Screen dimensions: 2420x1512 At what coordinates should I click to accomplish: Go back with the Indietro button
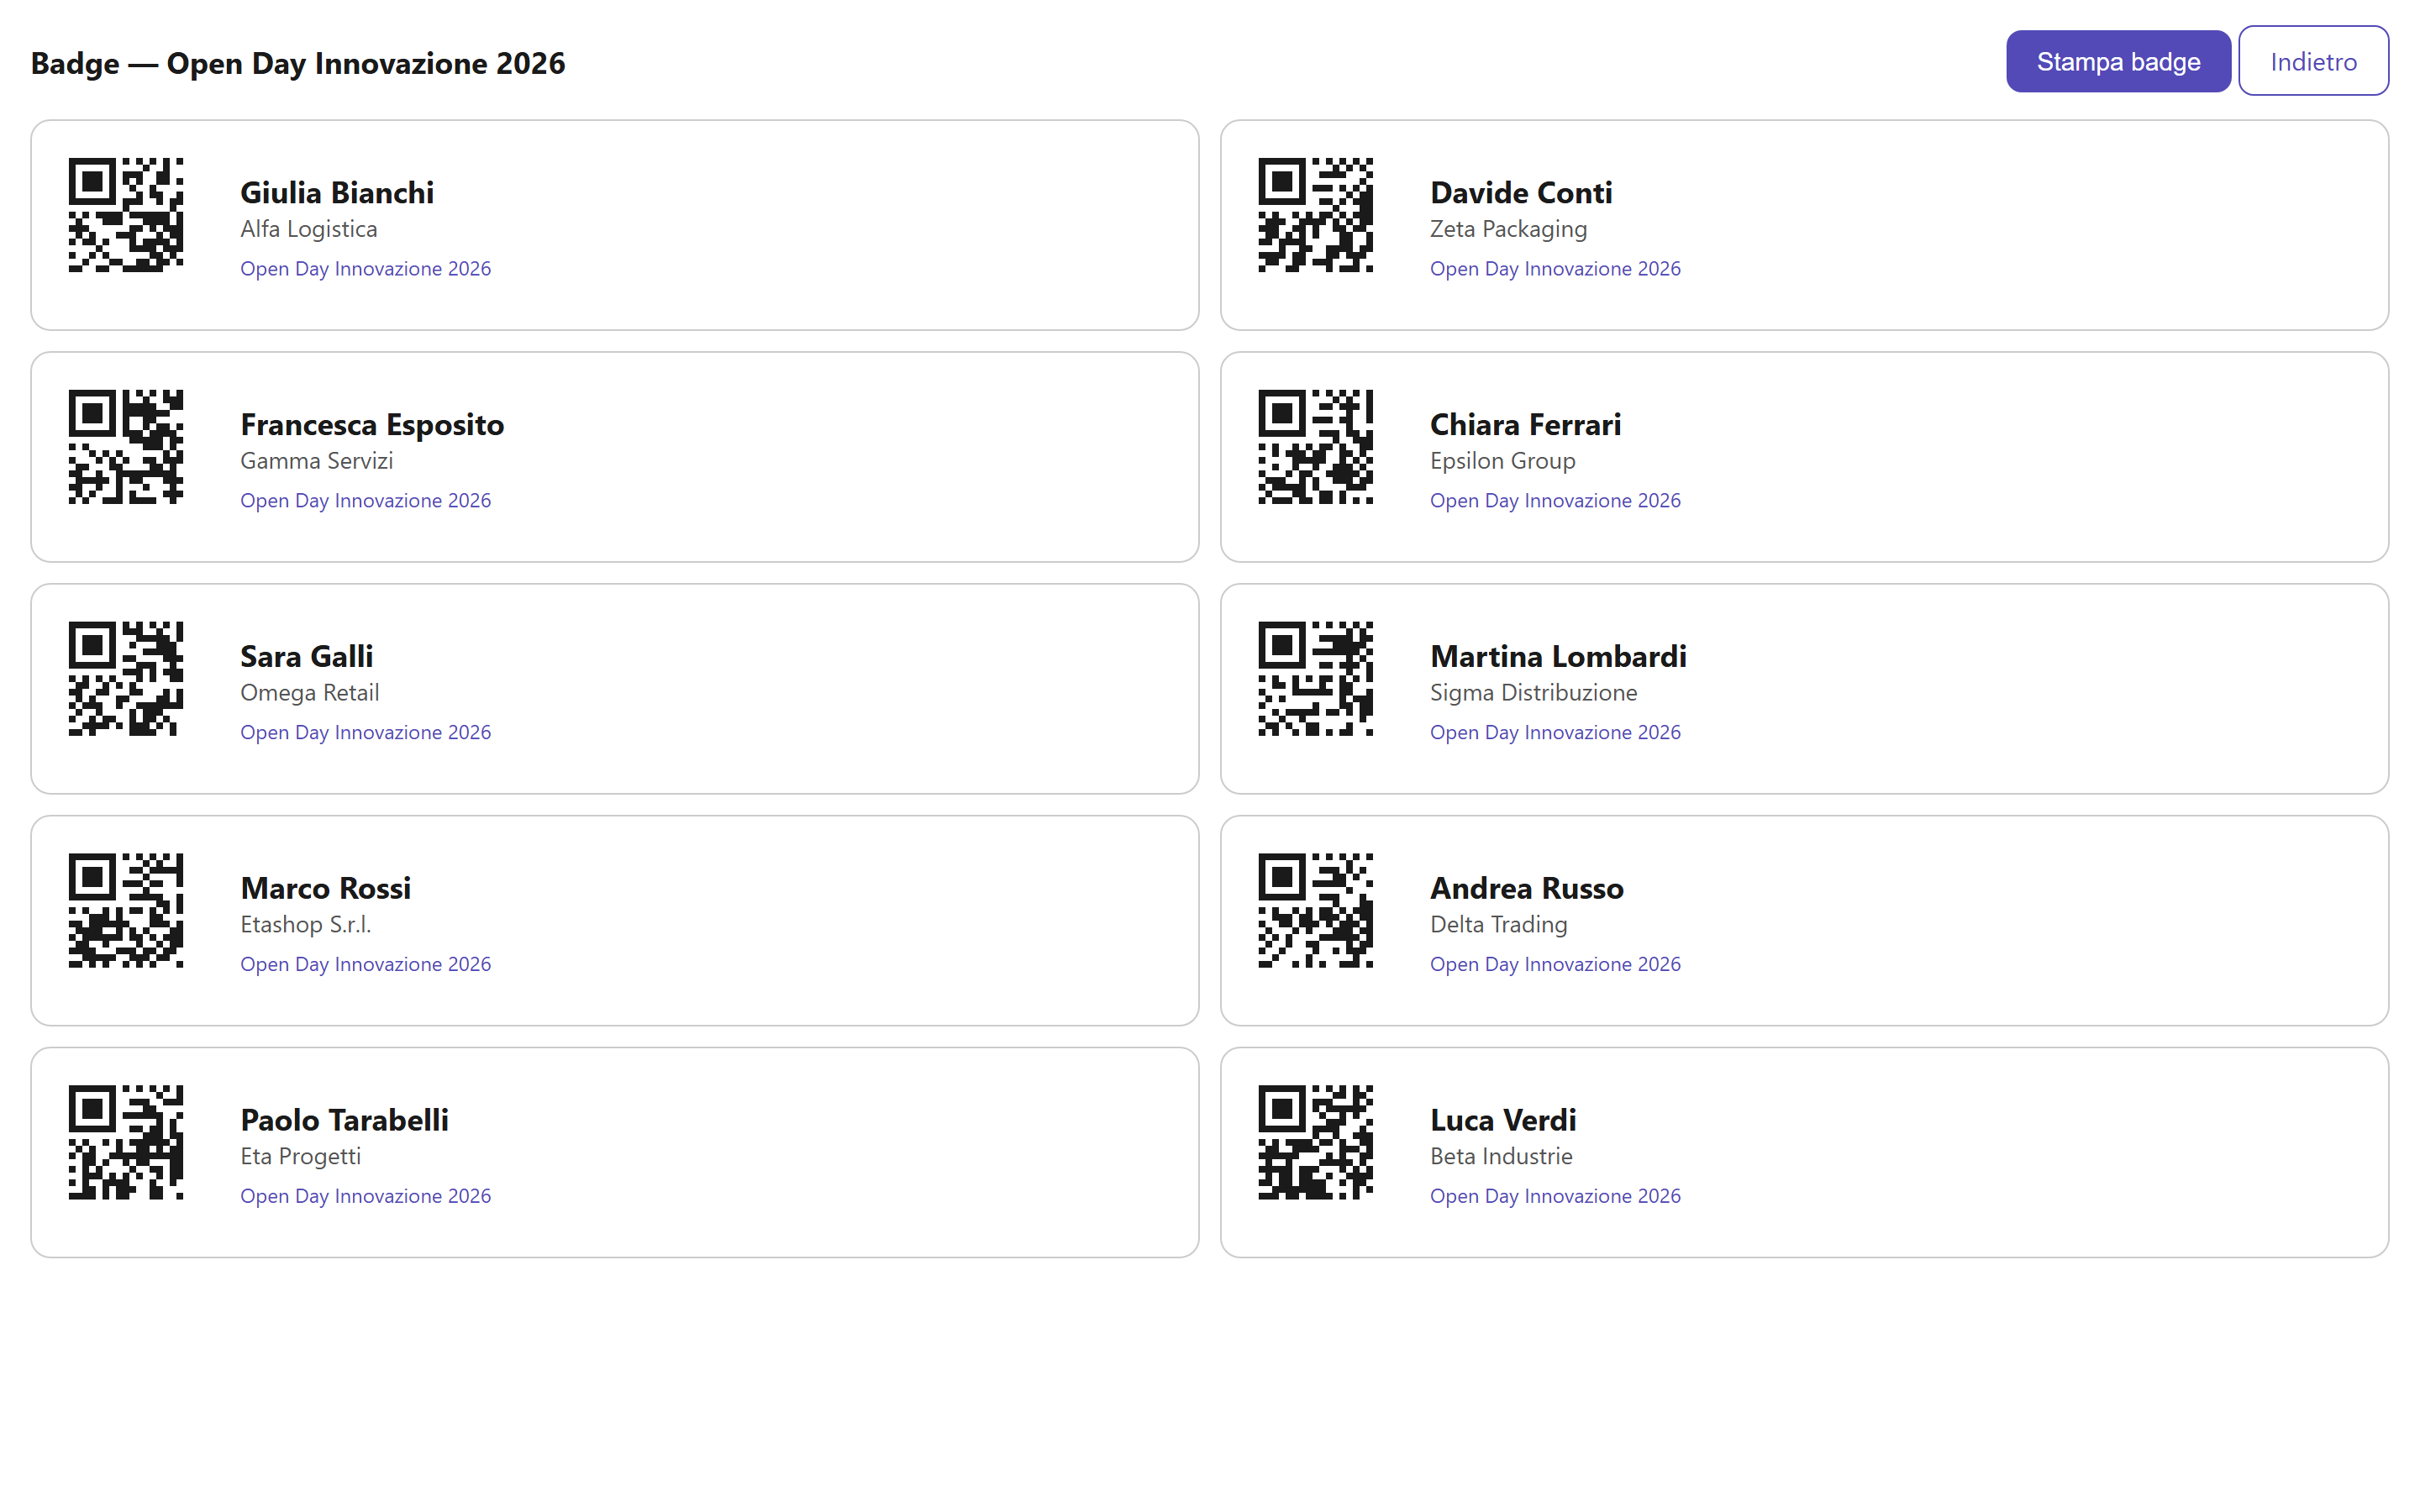point(2312,62)
